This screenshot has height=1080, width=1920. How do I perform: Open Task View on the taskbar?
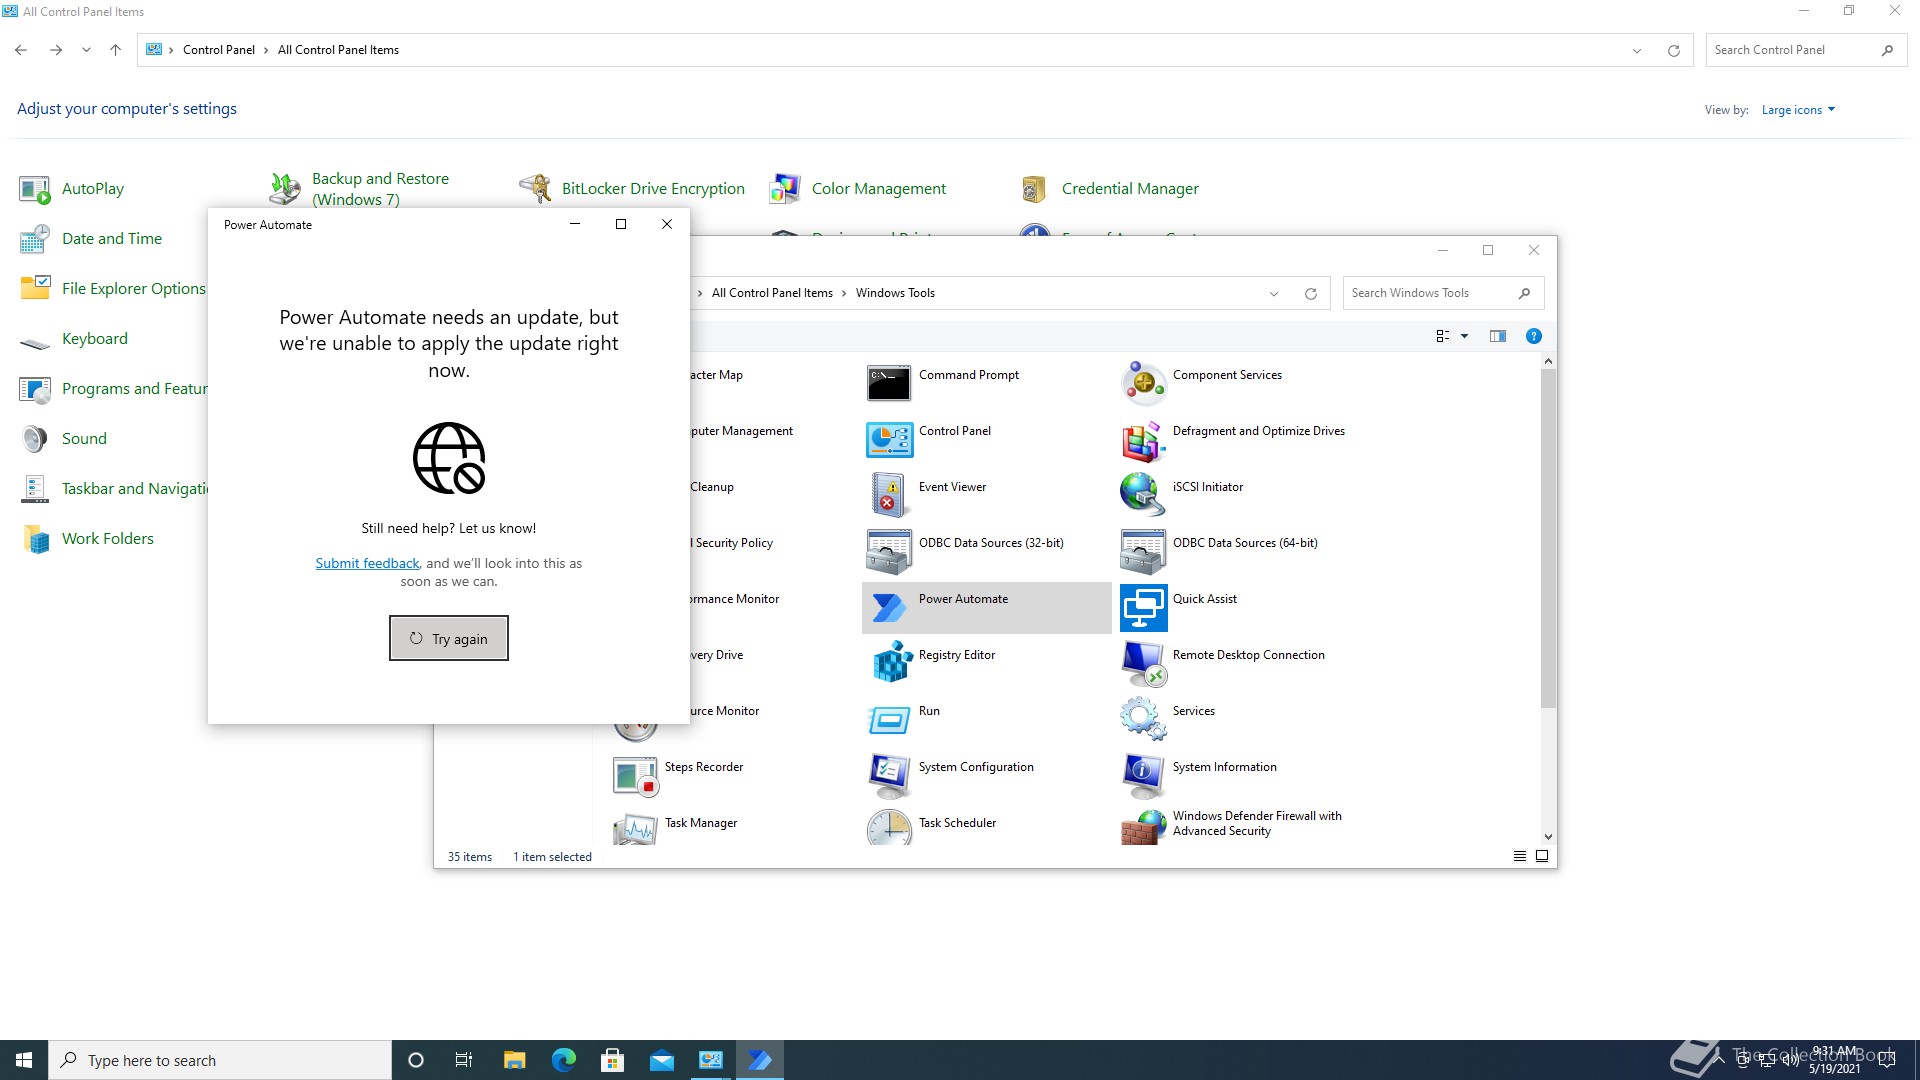click(464, 1060)
